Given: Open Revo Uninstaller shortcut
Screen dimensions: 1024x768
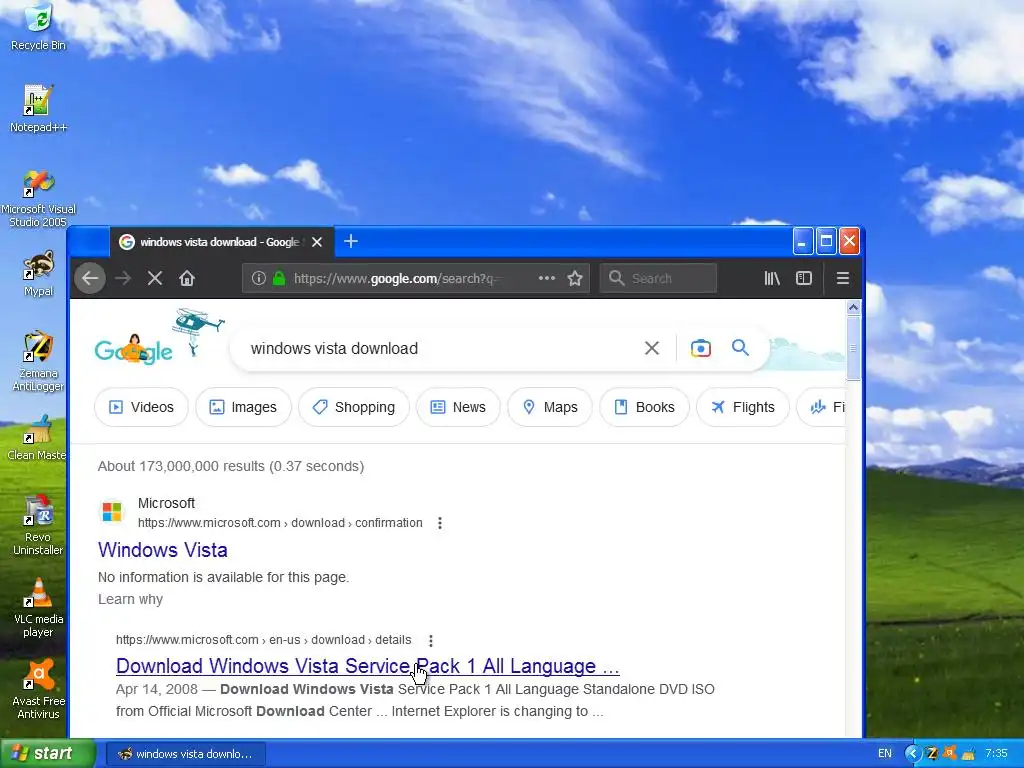Looking at the screenshot, I should pyautogui.click(x=38, y=525).
